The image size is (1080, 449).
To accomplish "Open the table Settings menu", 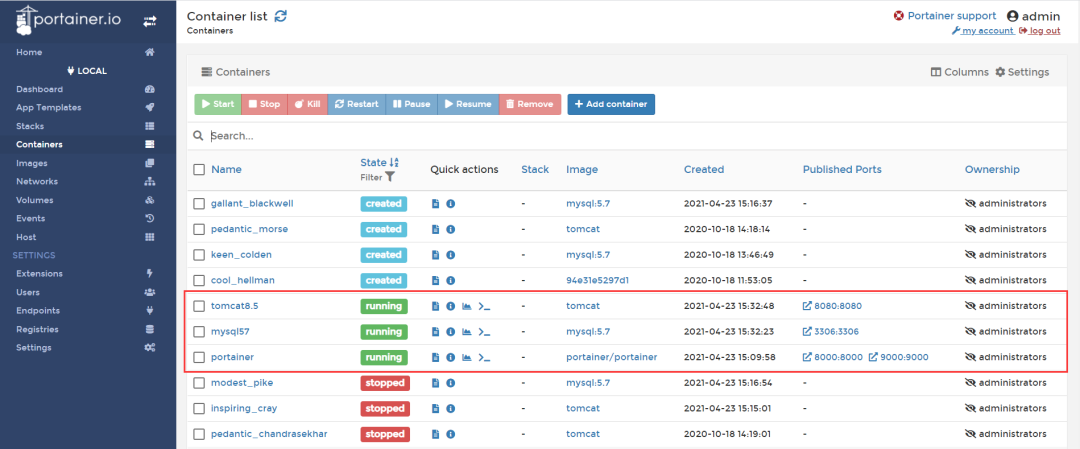I will (1022, 72).
